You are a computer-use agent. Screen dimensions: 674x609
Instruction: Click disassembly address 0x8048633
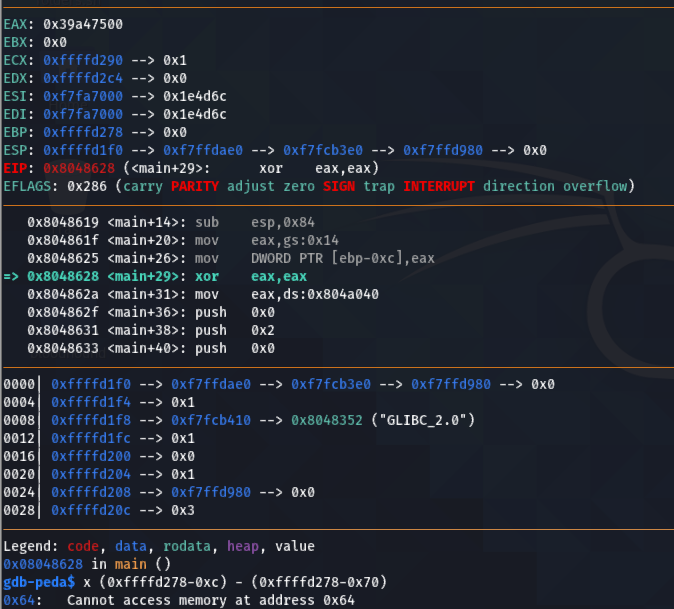[63, 348]
